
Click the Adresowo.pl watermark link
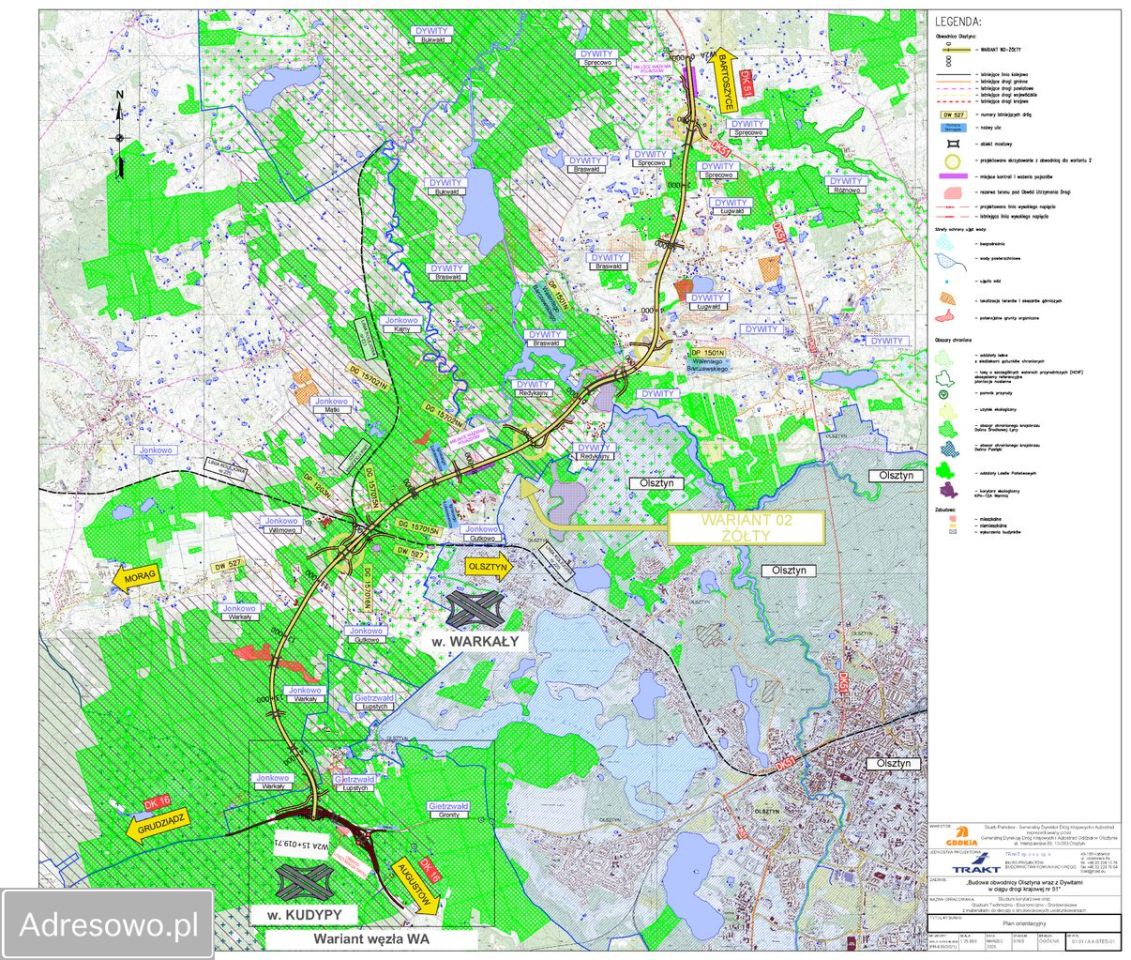[x=108, y=925]
